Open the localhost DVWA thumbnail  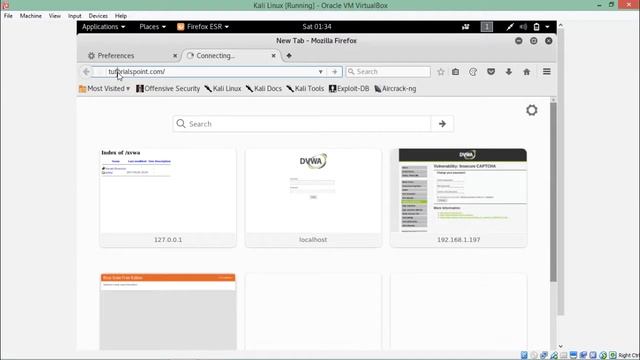pyautogui.click(x=313, y=198)
